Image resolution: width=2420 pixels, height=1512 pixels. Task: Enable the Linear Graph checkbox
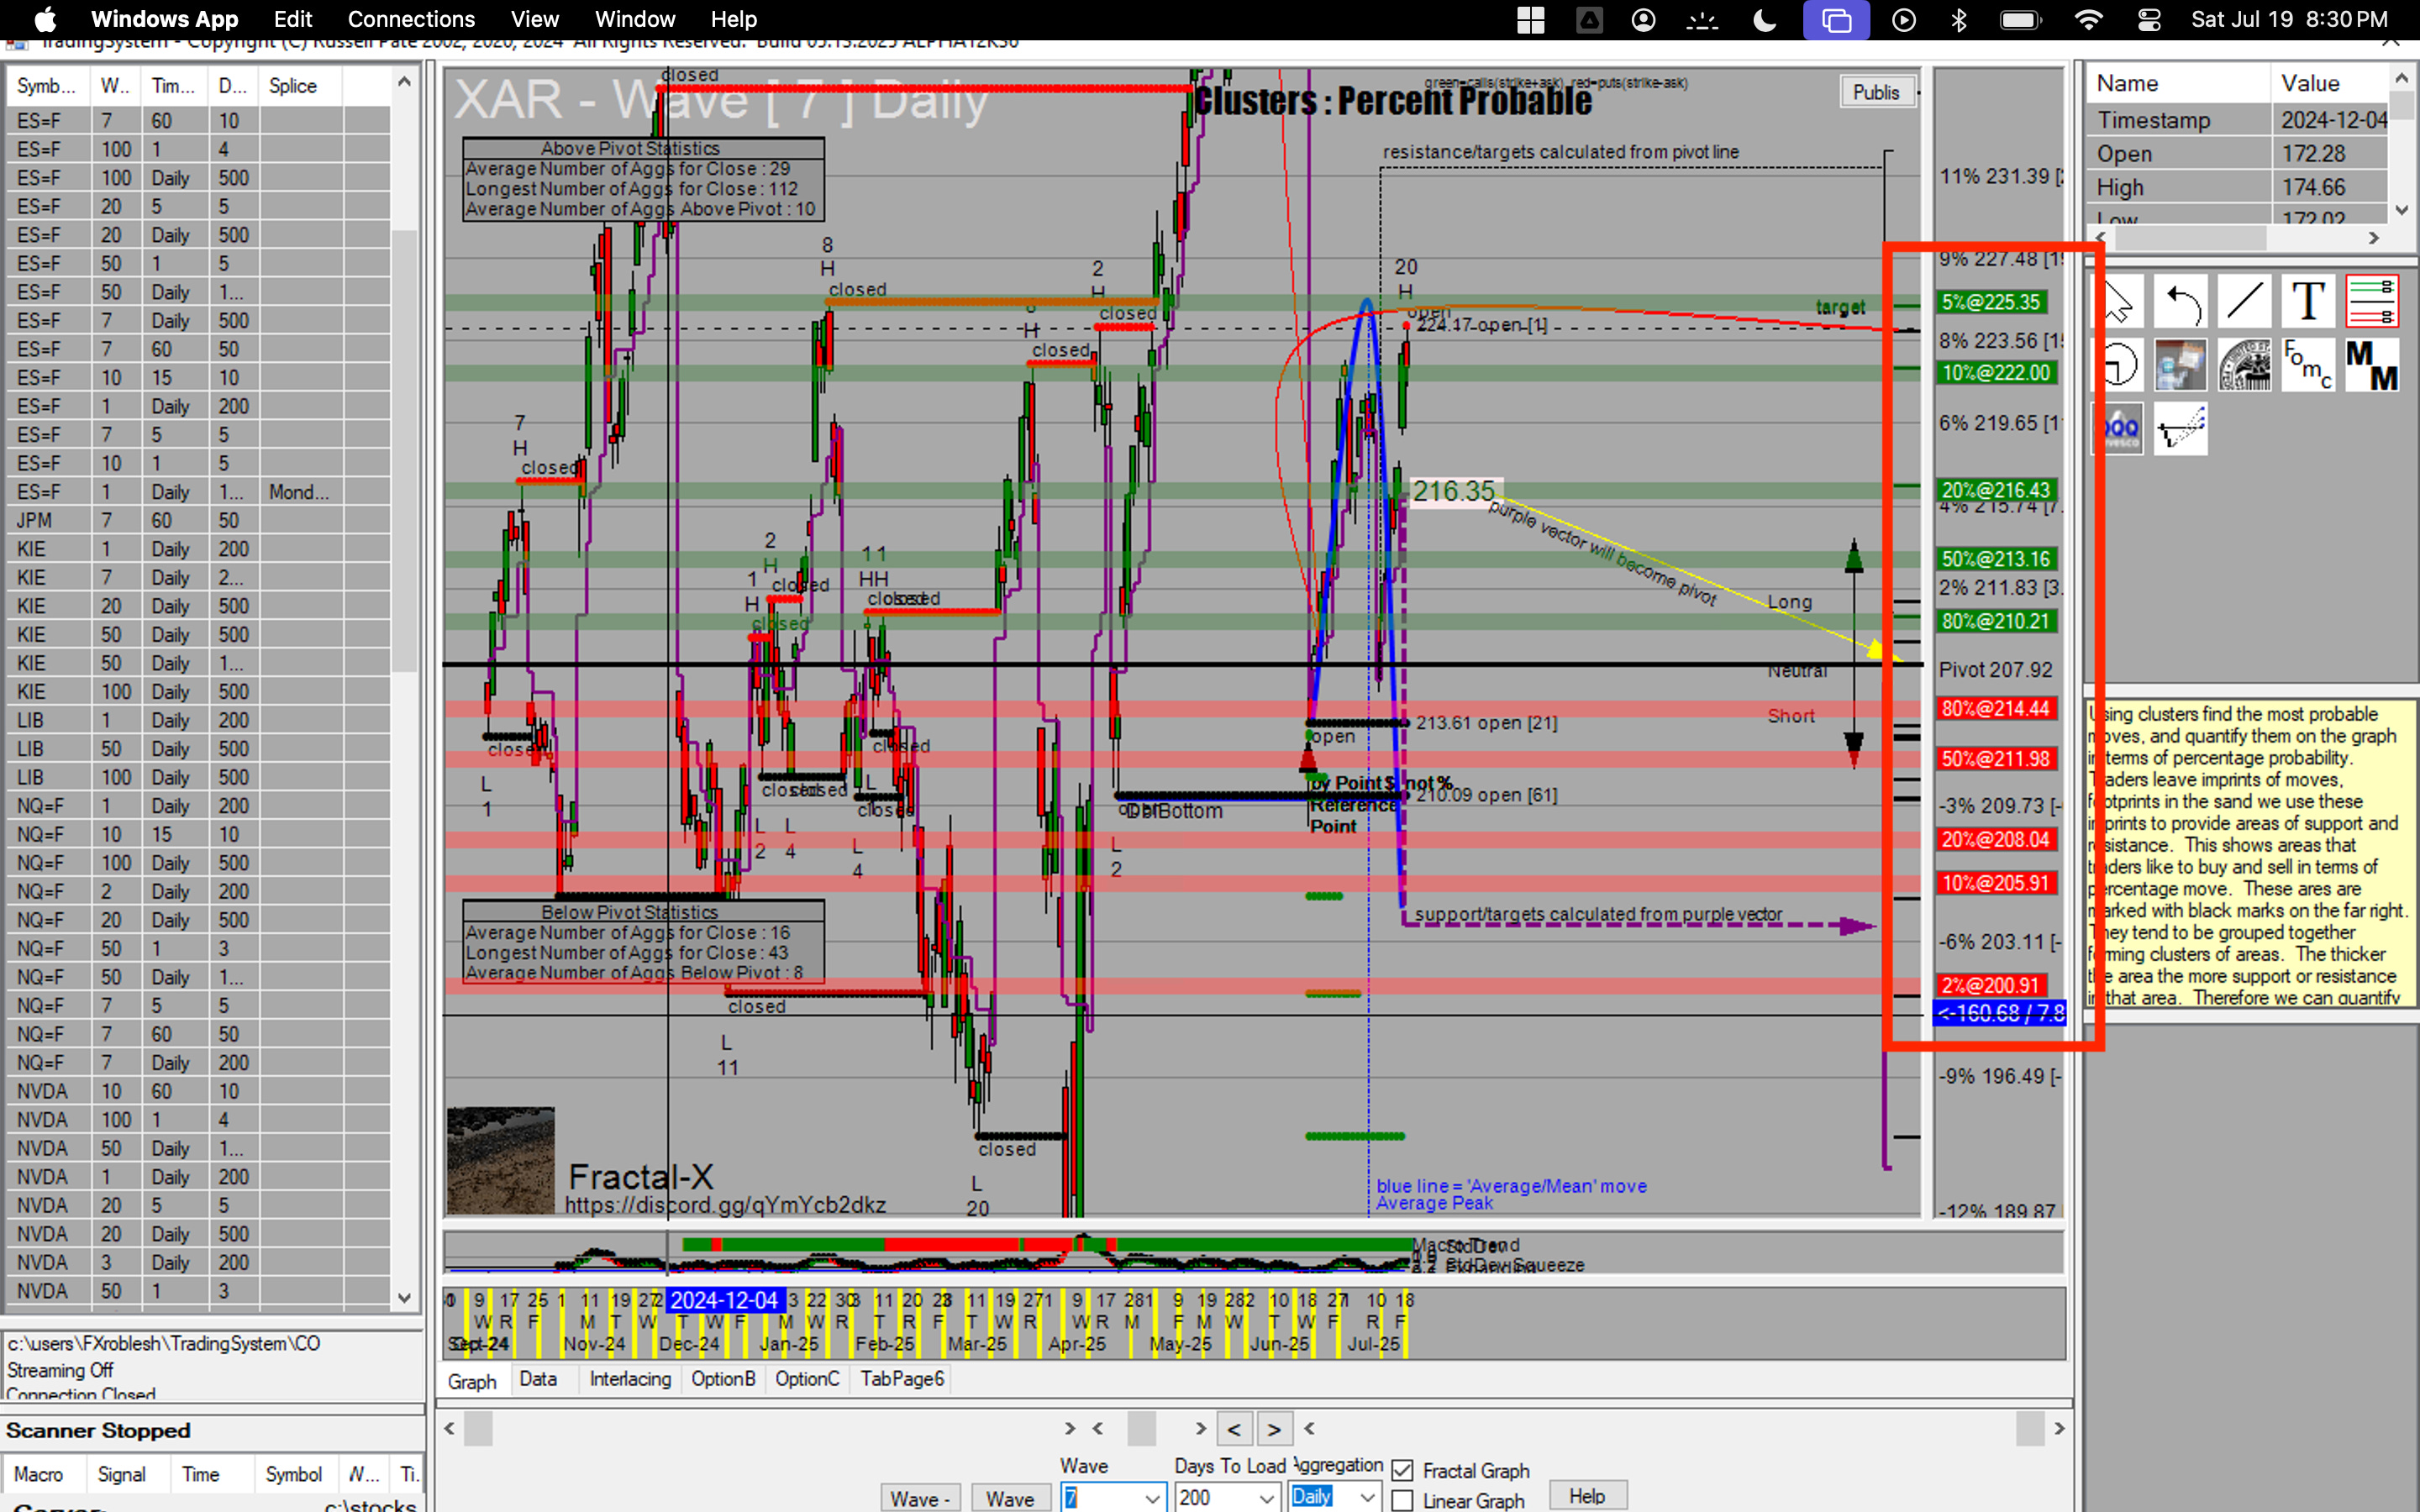[x=1403, y=1500]
